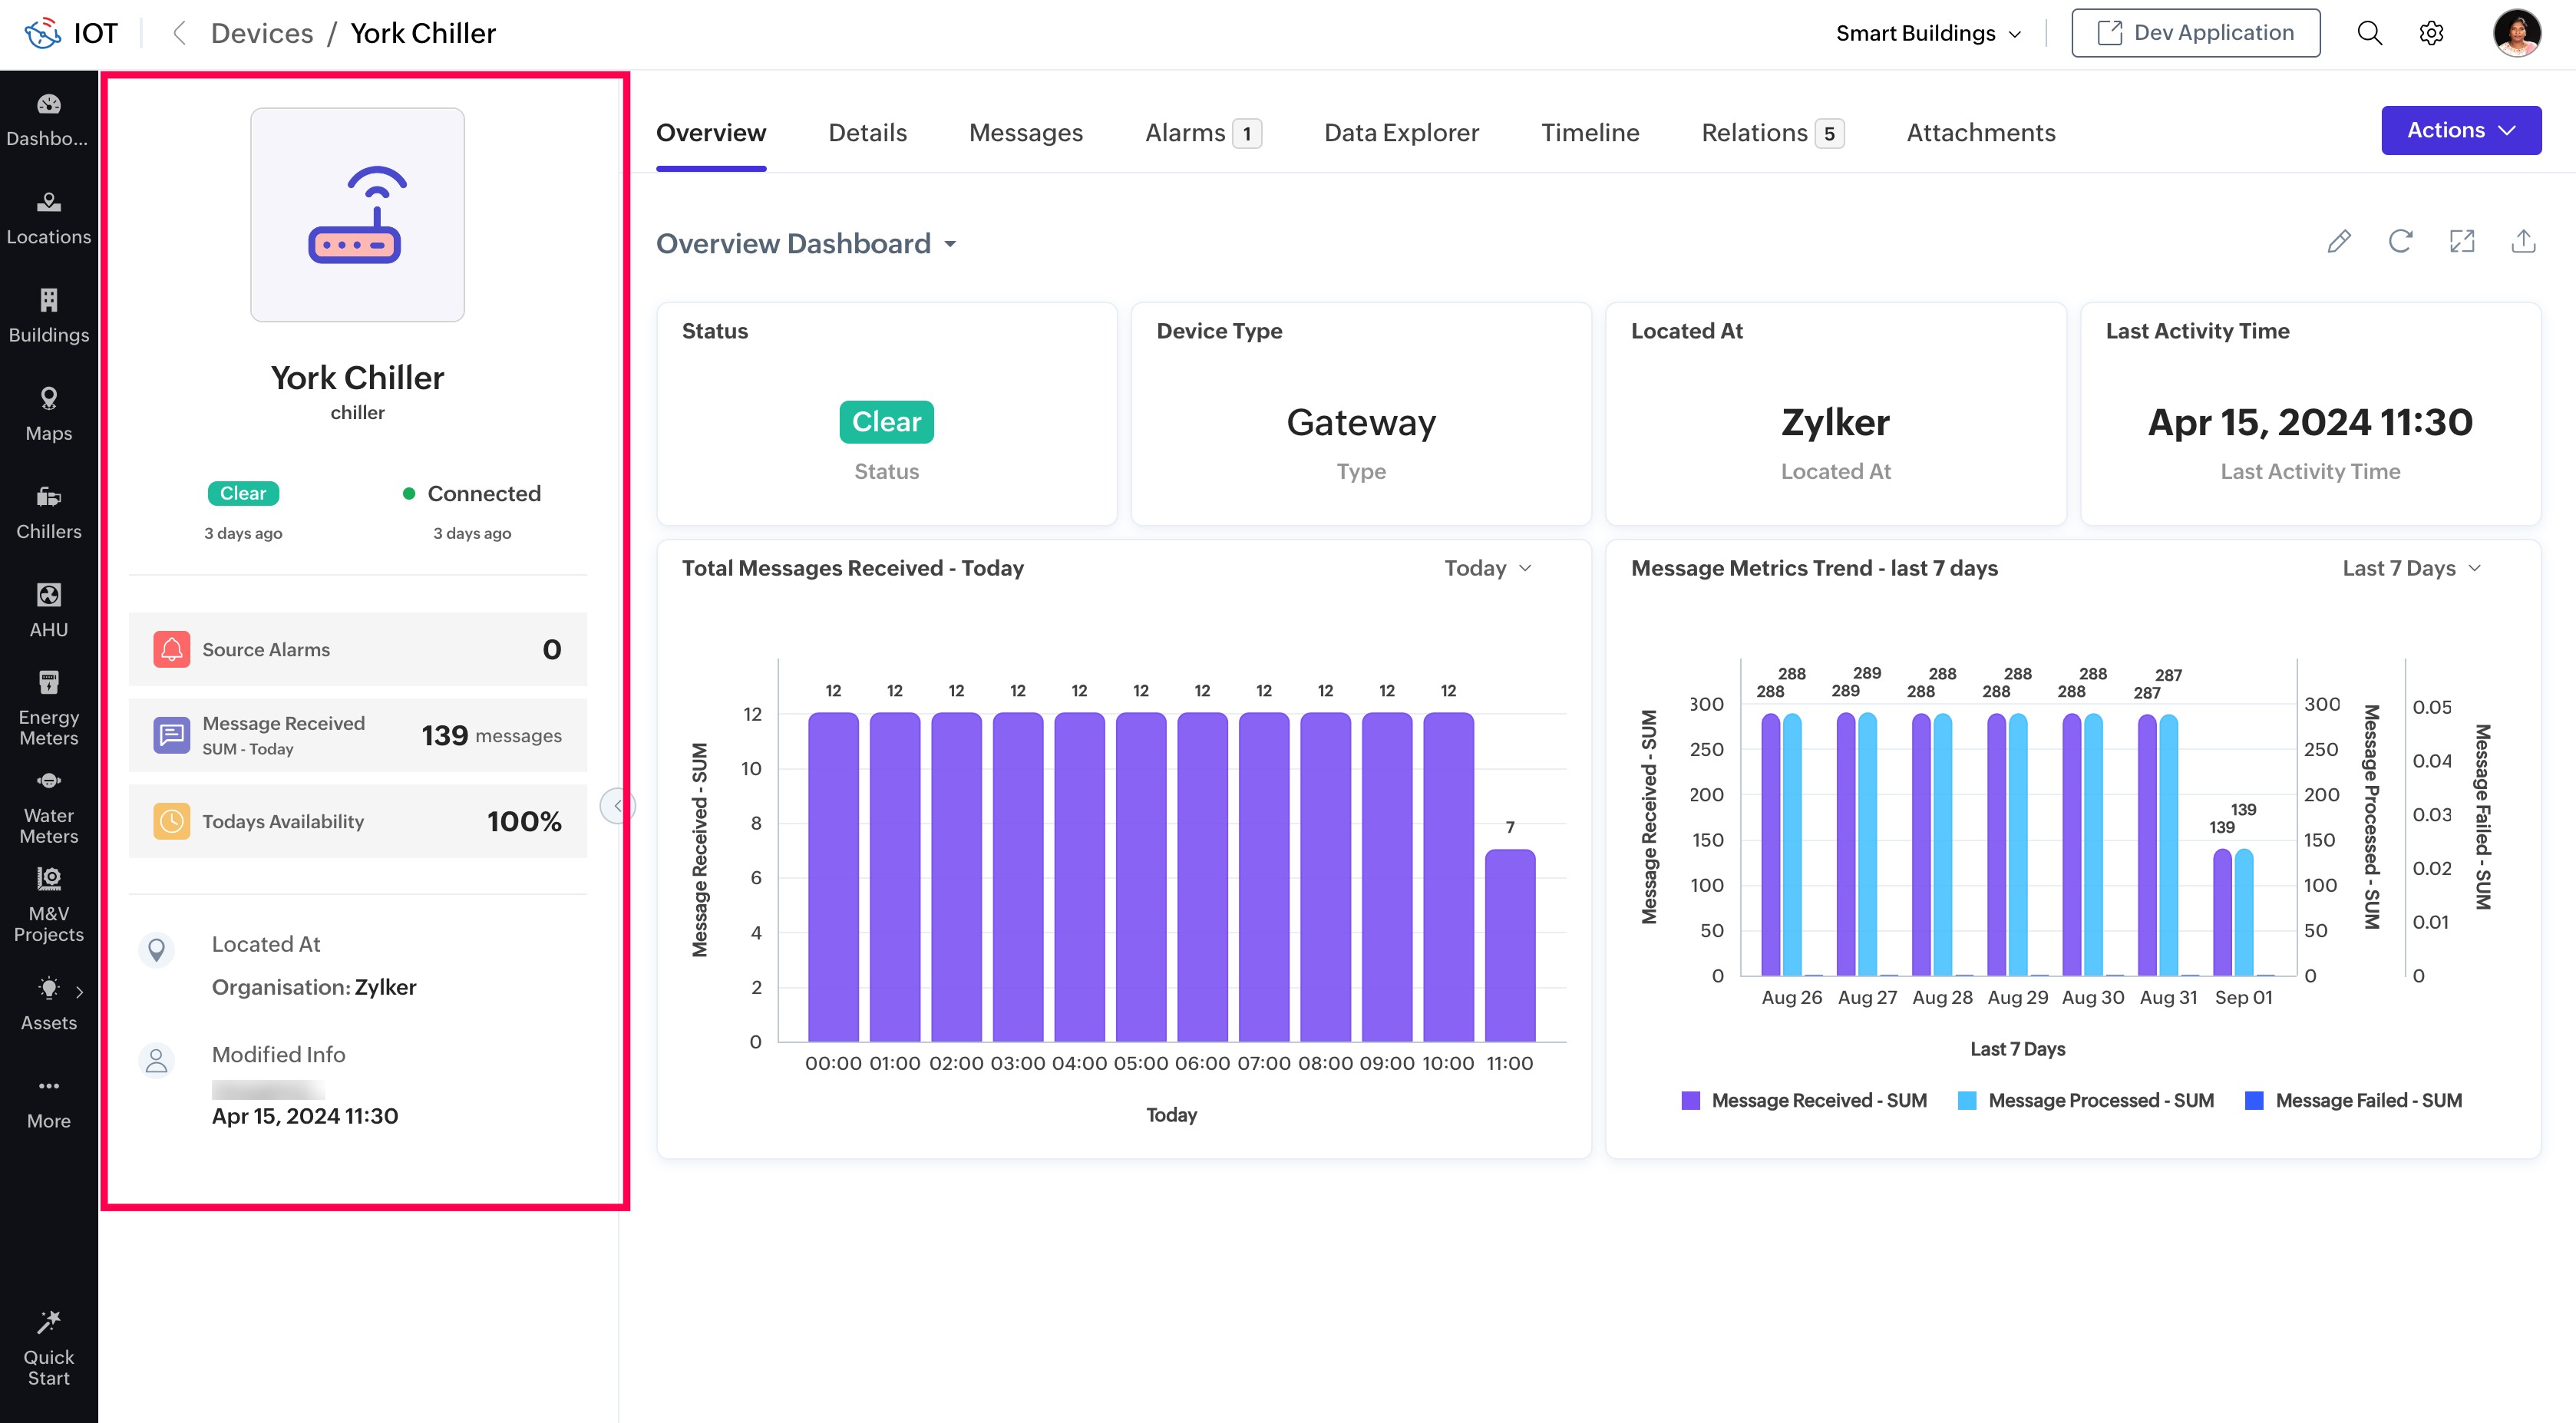Open settings gear icon

pyautogui.click(x=2431, y=33)
